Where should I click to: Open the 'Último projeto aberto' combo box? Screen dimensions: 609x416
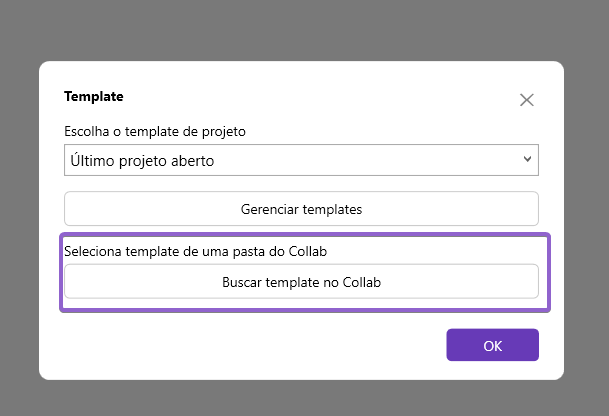(301, 160)
